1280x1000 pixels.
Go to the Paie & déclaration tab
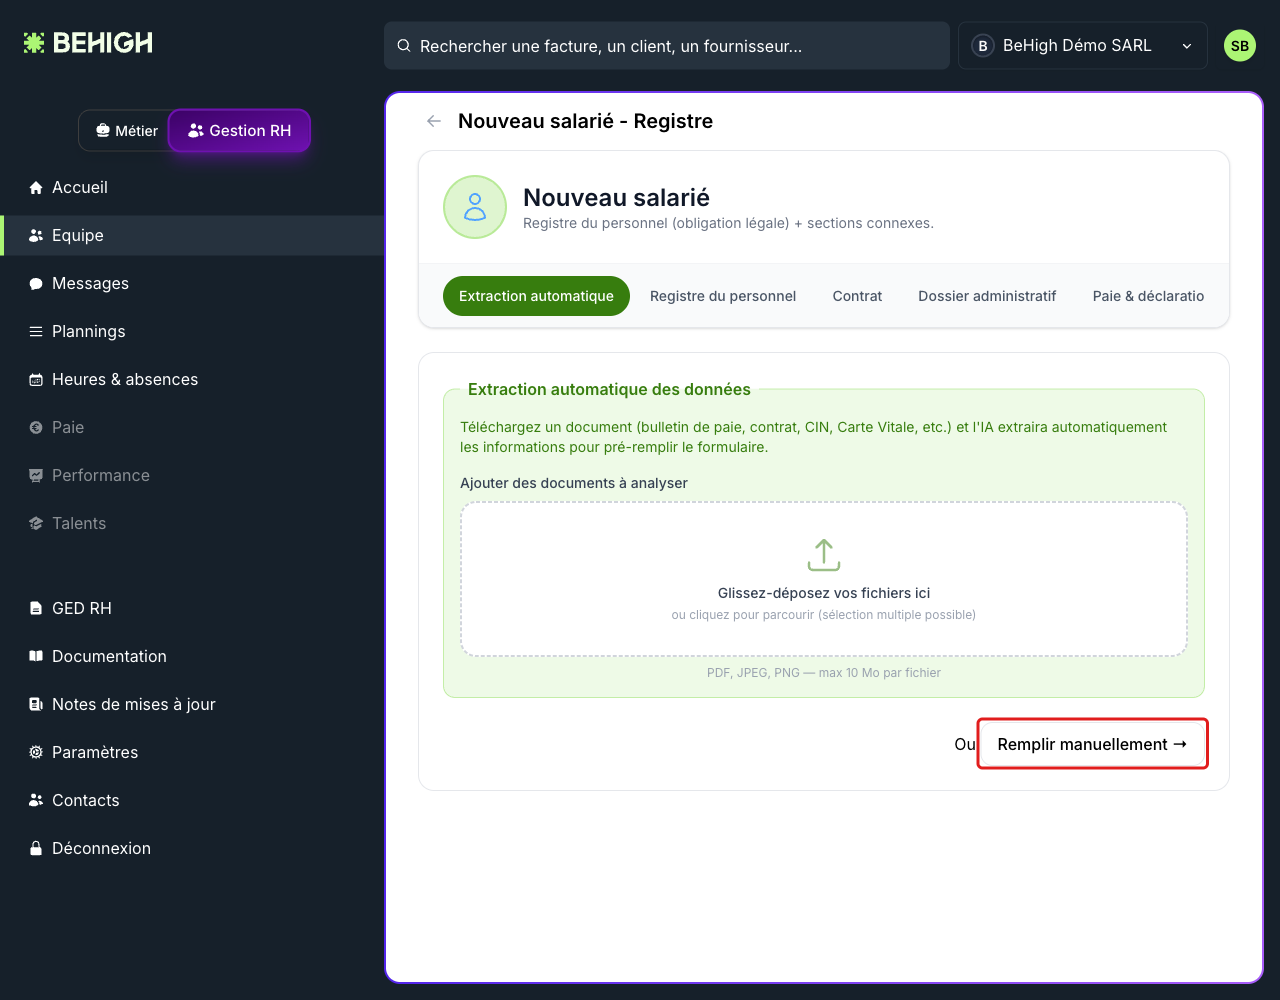point(1148,296)
